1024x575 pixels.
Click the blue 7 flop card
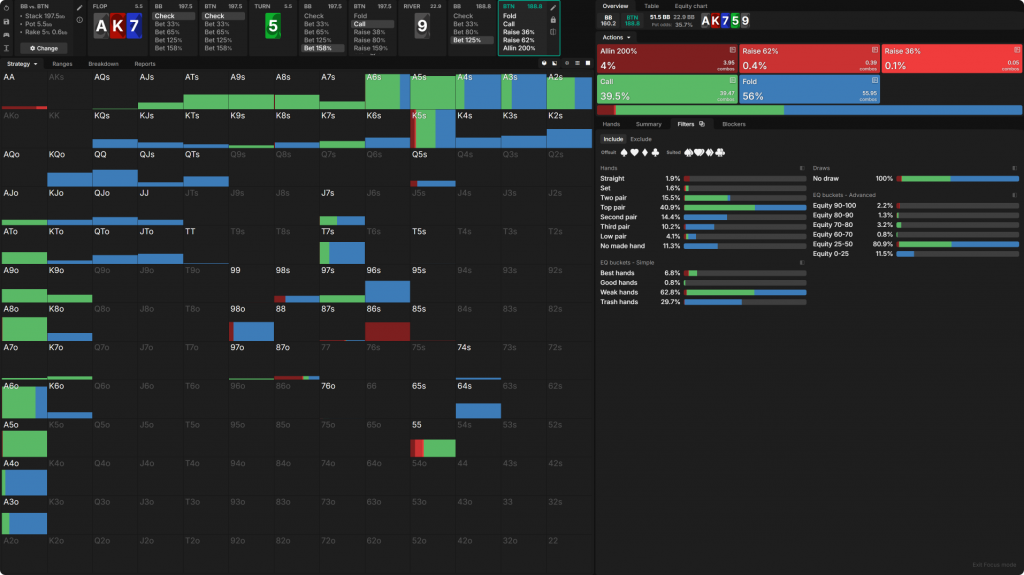click(135, 27)
